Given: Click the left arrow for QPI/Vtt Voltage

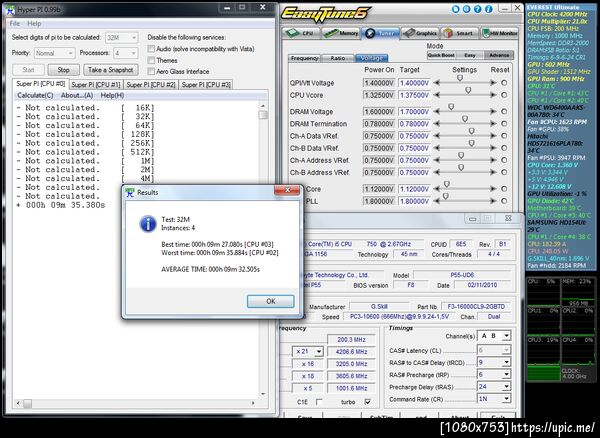Looking at the screenshot, I should pos(437,83).
